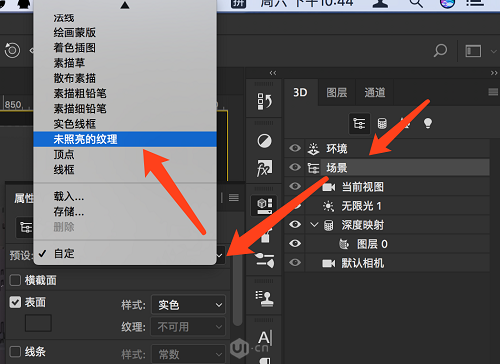
Task: Toggle visibility of 场景
Action: point(295,167)
